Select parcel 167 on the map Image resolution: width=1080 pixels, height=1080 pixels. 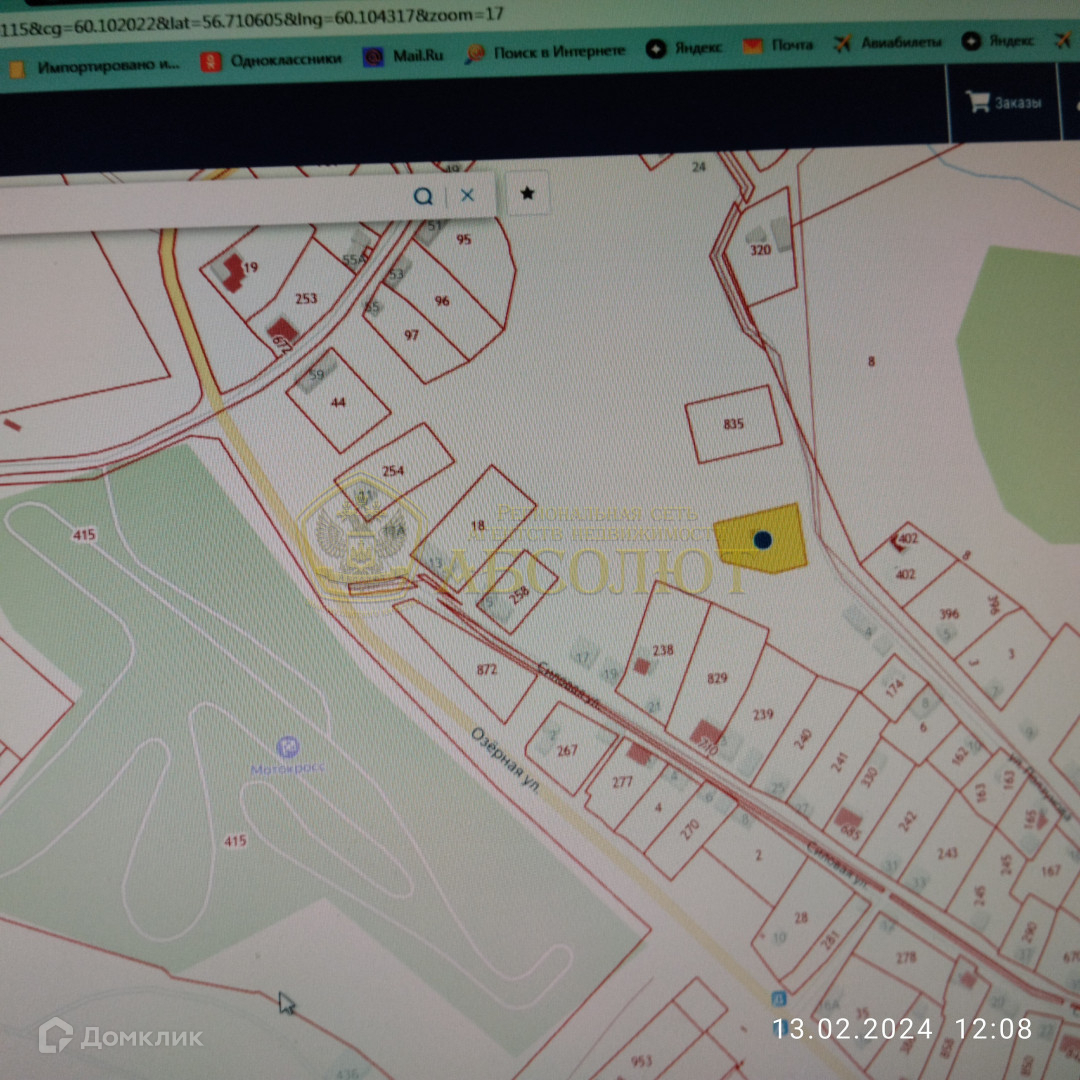tap(1051, 871)
